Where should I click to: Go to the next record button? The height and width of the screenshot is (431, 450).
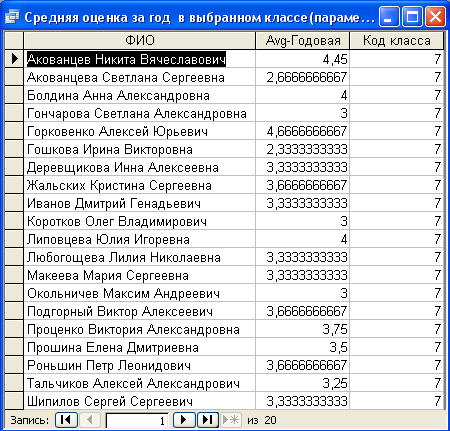184,420
